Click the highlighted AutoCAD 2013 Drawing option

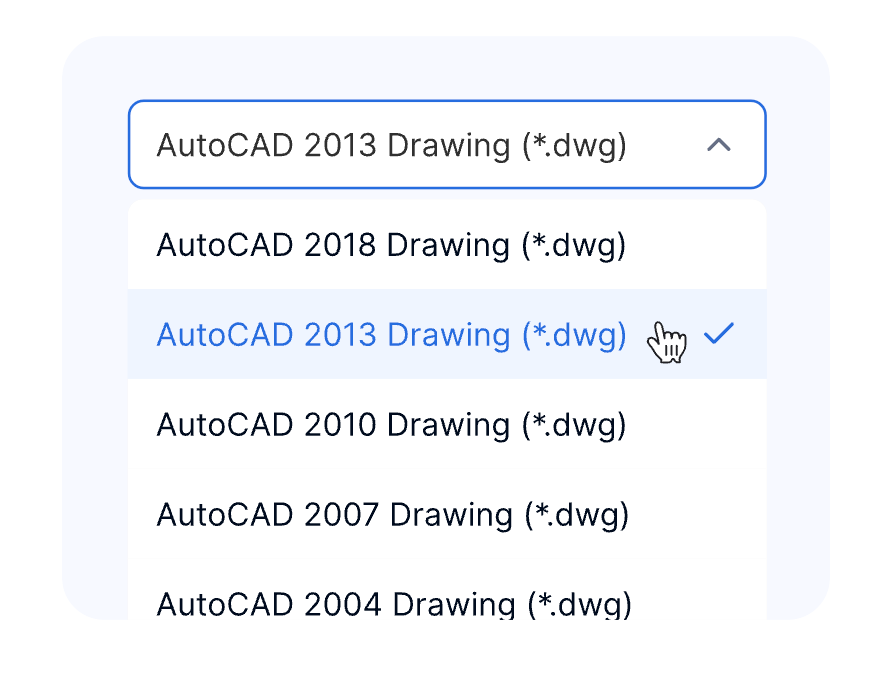pyautogui.click(x=447, y=334)
